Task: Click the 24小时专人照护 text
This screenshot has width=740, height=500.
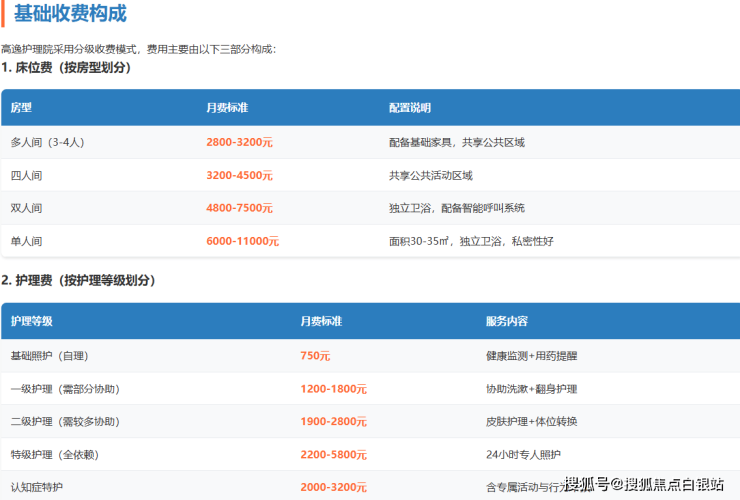Action: [523, 454]
